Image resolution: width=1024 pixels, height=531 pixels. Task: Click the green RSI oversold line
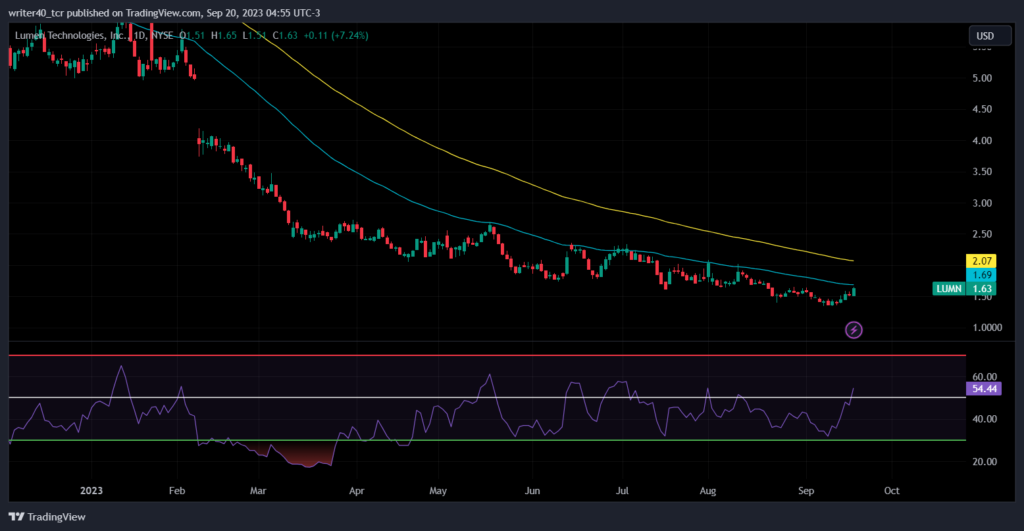pyautogui.click(x=487, y=440)
